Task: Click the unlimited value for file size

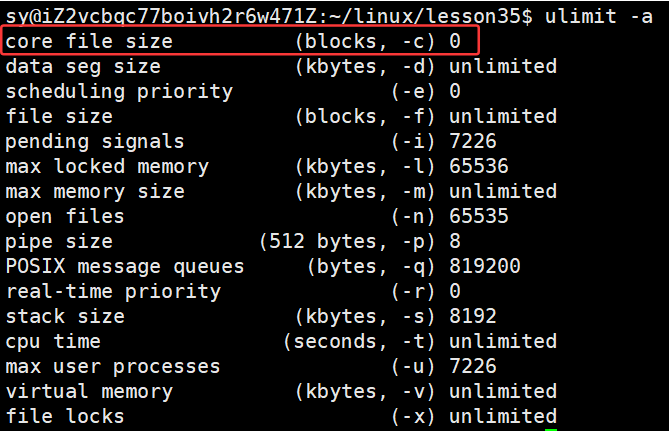Action: coord(503,116)
